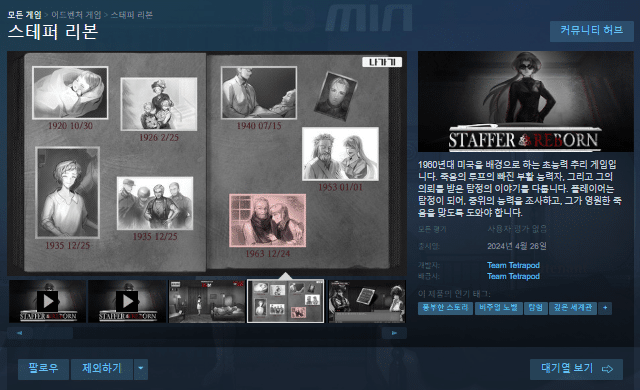Click the 사용자 평가 없음 review text
The width and height of the screenshot is (640, 390).
[x=517, y=229]
